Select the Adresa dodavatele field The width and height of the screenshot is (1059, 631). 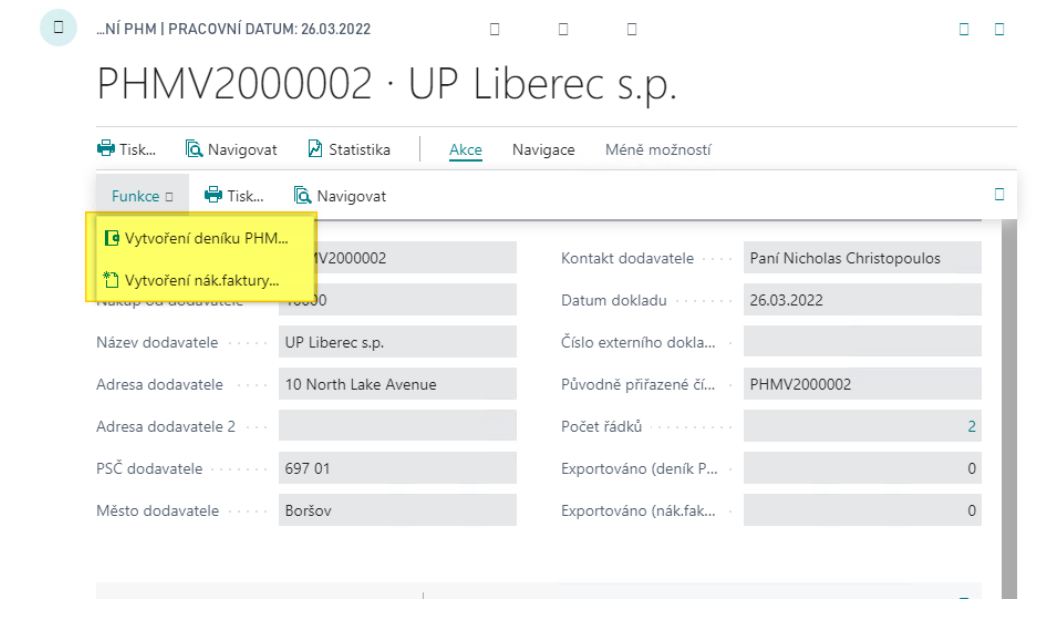coord(397,384)
